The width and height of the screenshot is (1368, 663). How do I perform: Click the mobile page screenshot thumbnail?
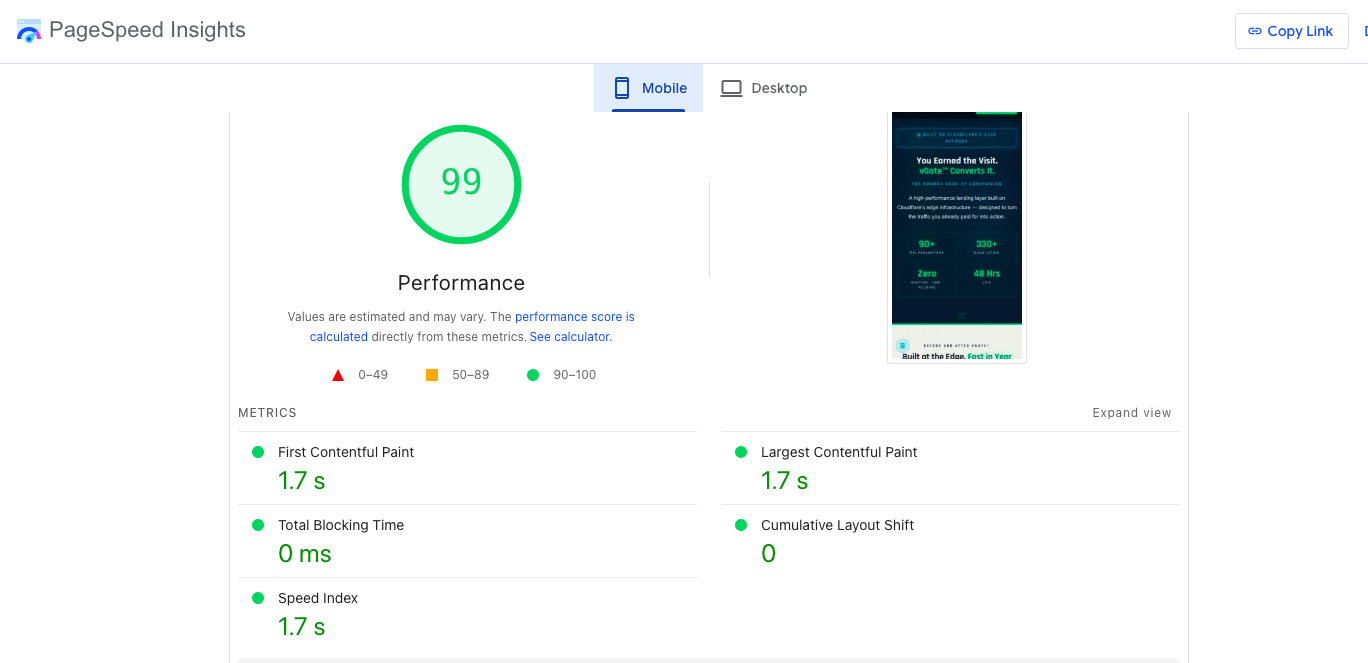[x=957, y=237]
